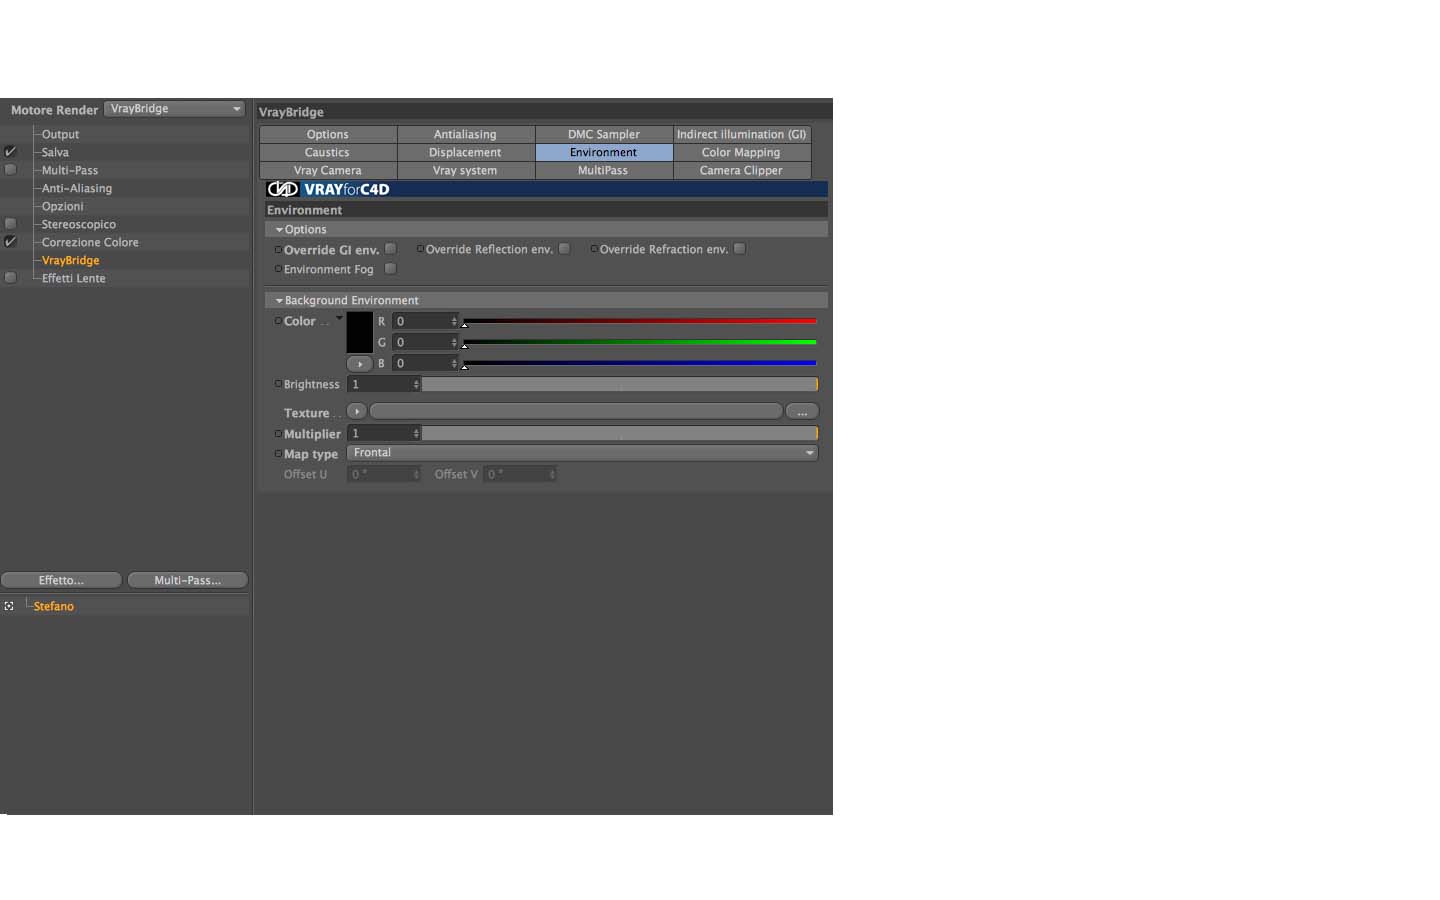Select the Stefano render setting

pos(54,606)
